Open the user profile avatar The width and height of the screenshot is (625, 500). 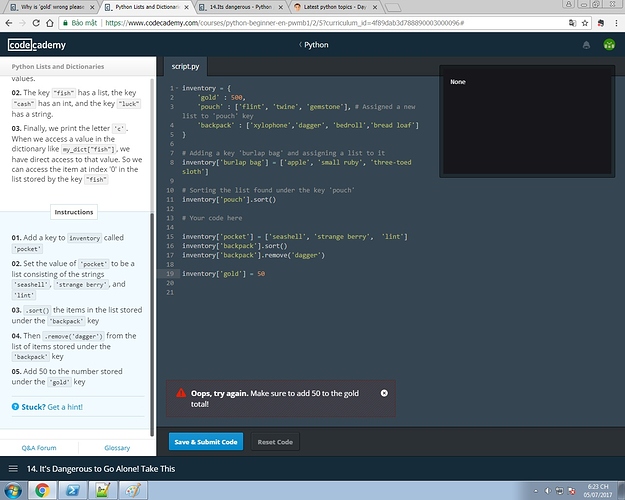click(609, 45)
